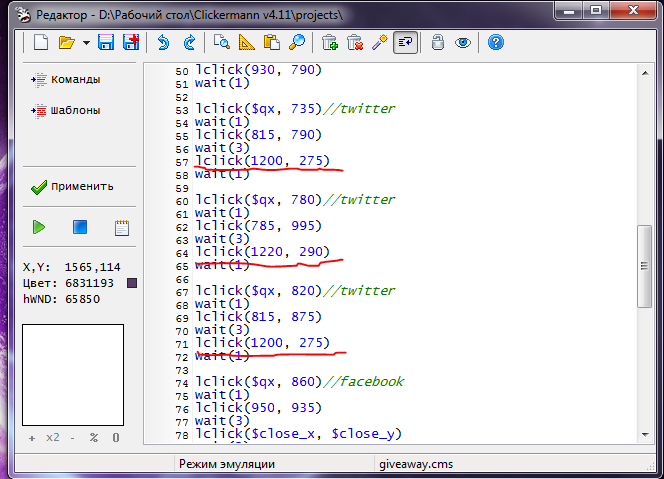Screen dimensions: 664x479
Task: Click trash bin with red cross icon
Action: tap(355, 43)
